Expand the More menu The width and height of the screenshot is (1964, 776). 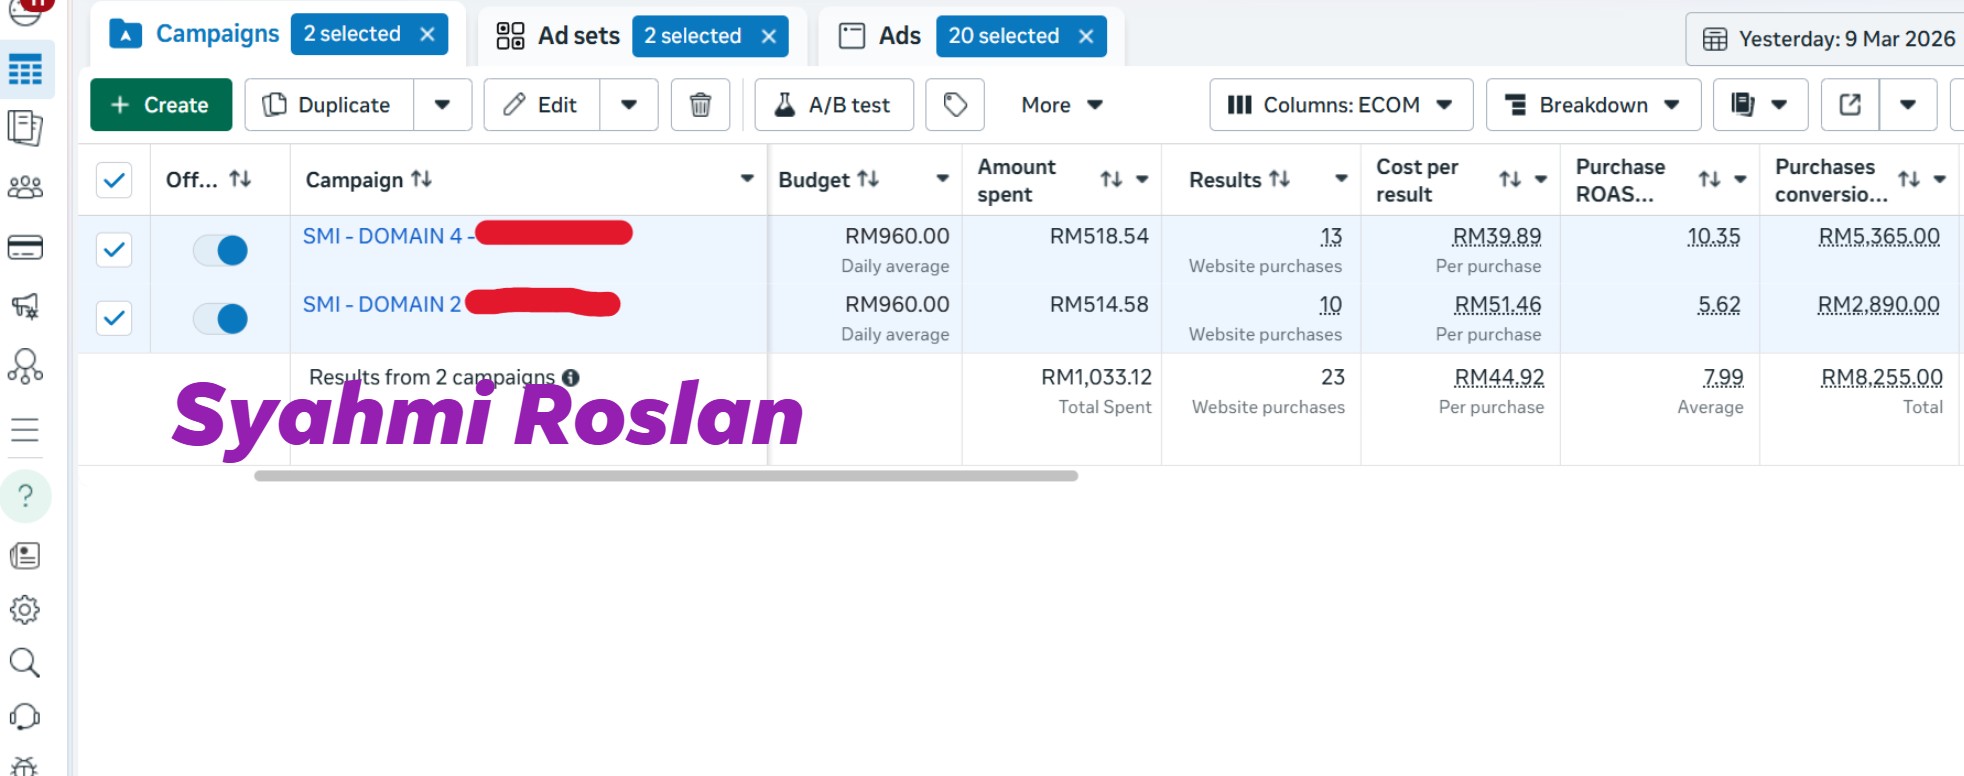(x=1062, y=105)
